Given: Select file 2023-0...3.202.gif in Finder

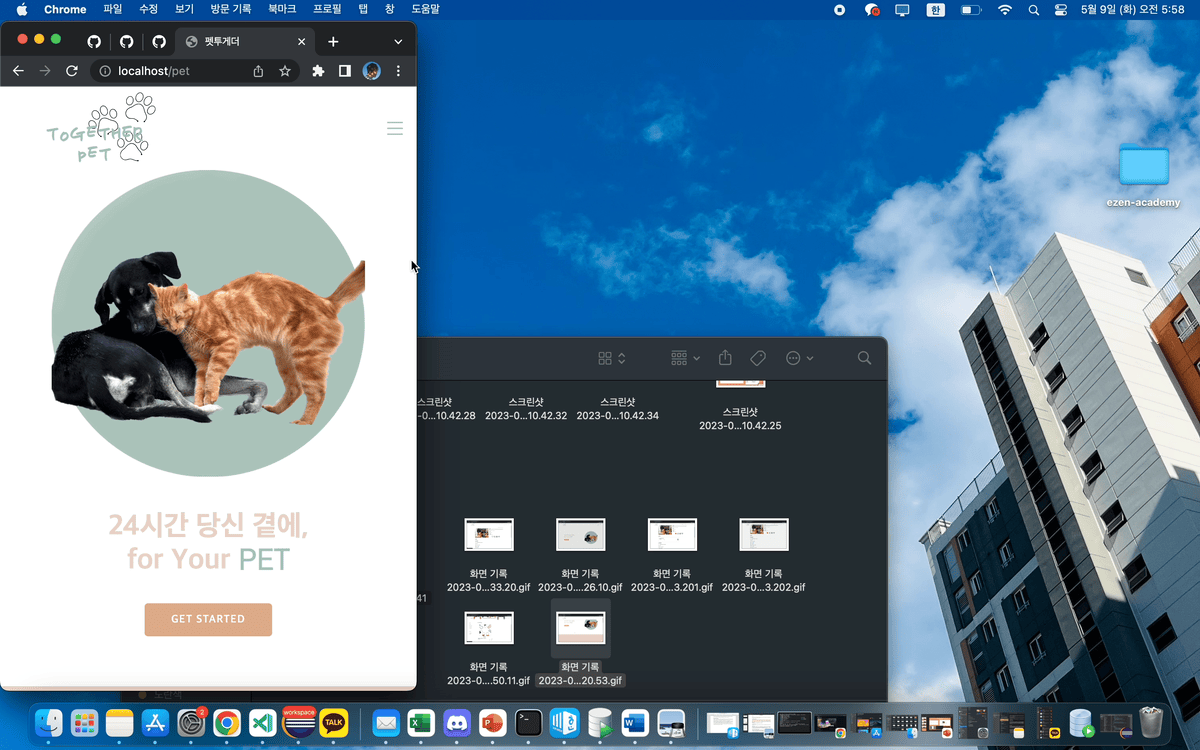Looking at the screenshot, I should coord(764,555).
